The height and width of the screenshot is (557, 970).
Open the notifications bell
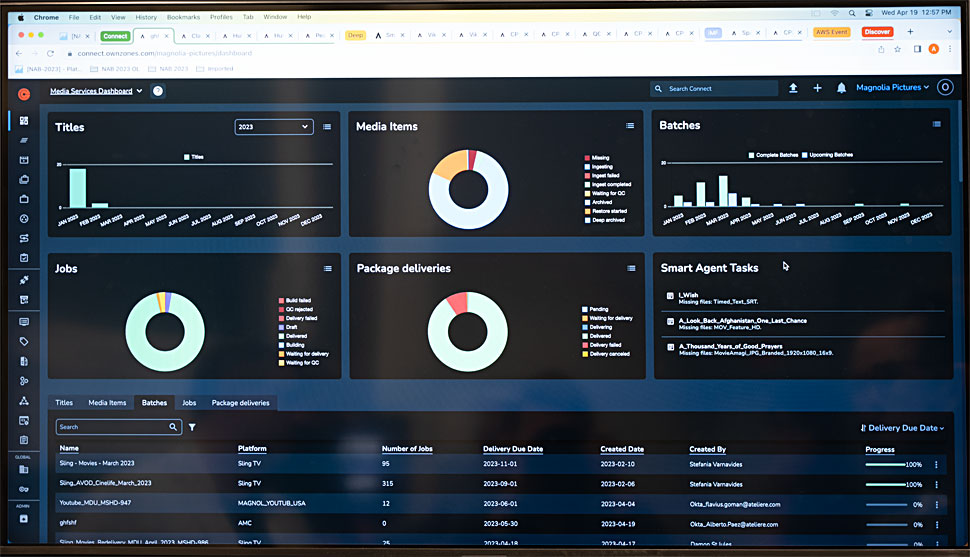coord(841,88)
